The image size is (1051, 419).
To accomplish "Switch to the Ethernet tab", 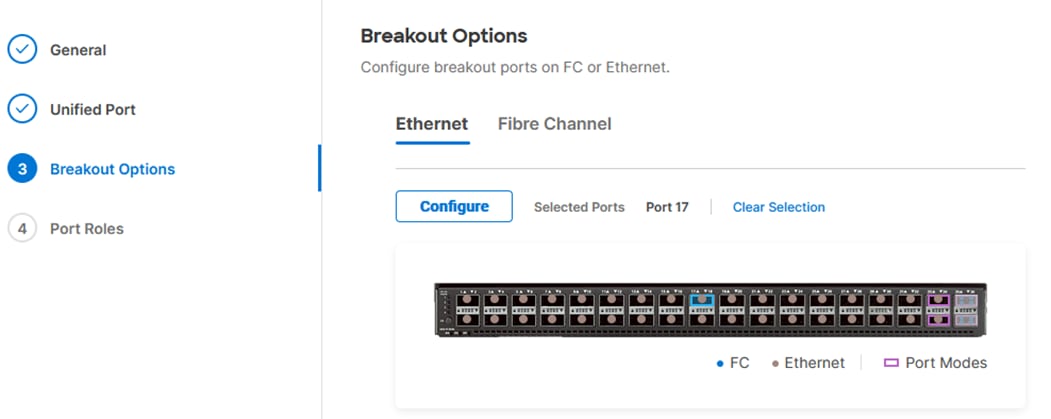I will 432,124.
